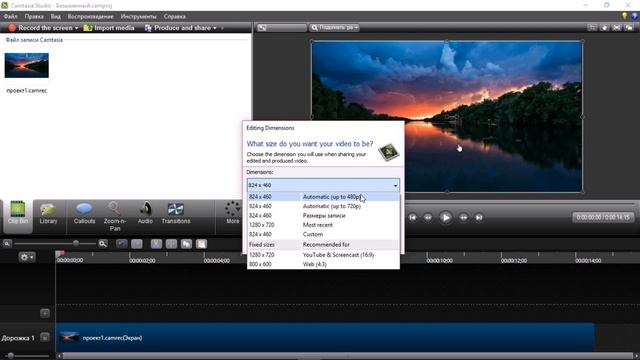Toggle lock on Дорожка 1 track
640x360 pixels.
[x=45, y=338]
